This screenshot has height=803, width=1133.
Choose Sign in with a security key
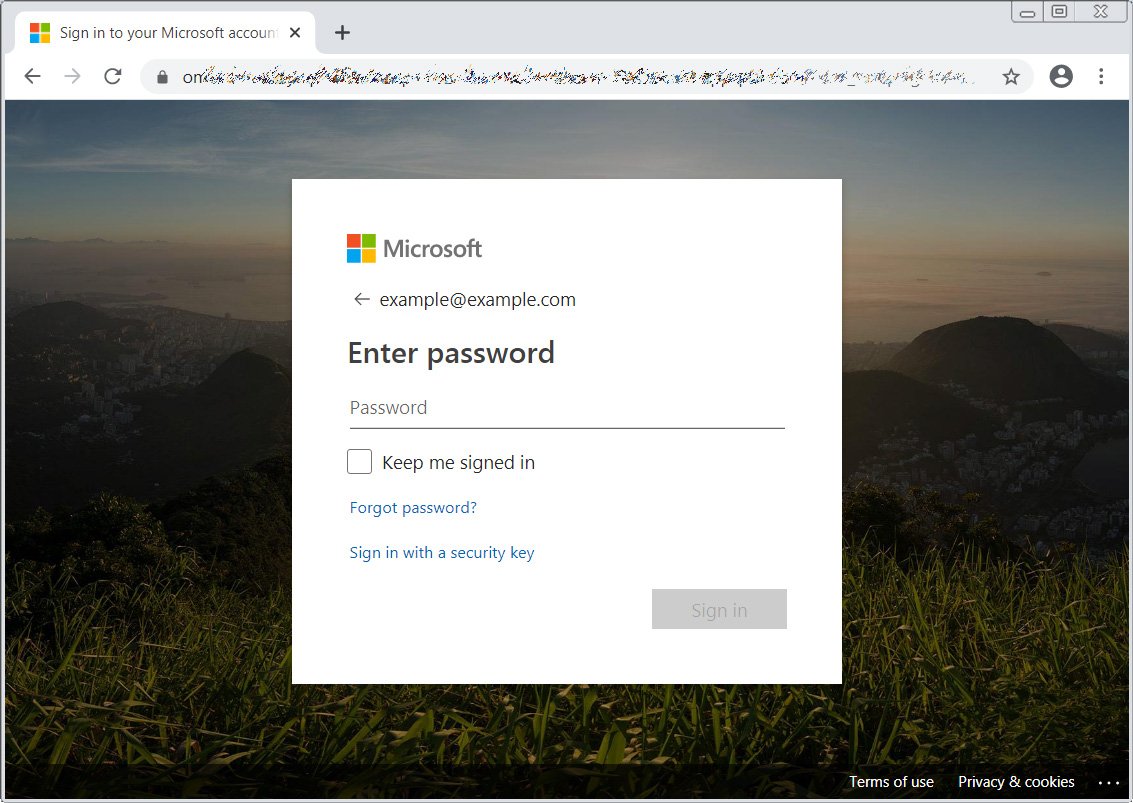pyautogui.click(x=442, y=553)
